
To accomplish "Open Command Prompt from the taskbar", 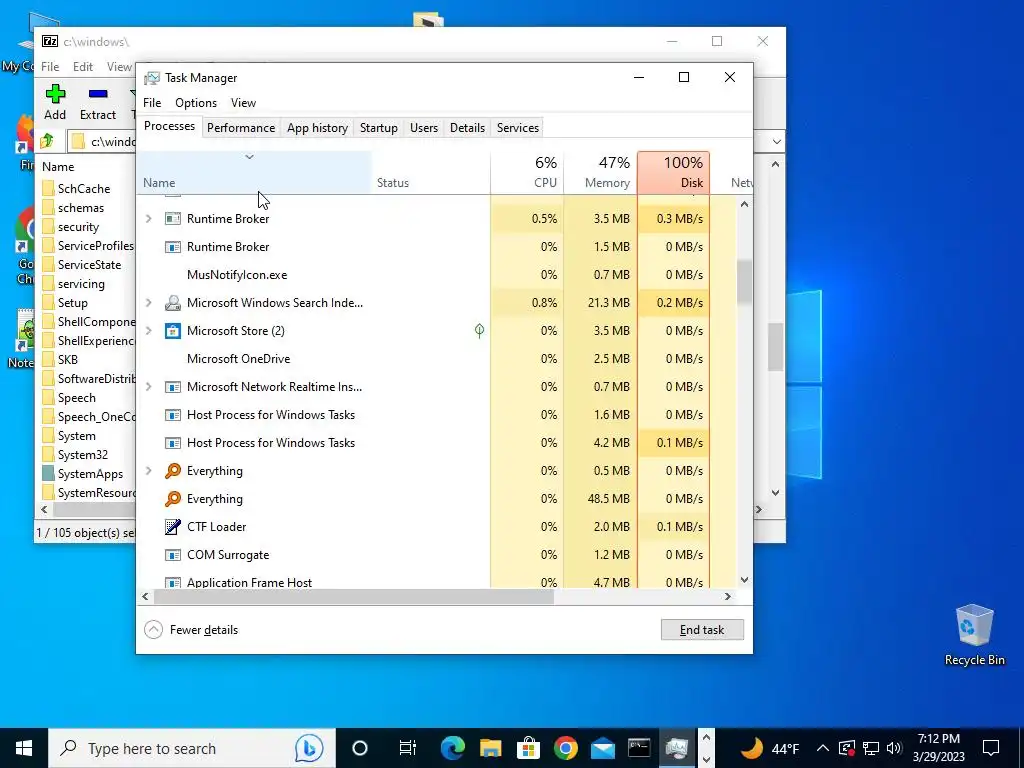I will pos(639,748).
